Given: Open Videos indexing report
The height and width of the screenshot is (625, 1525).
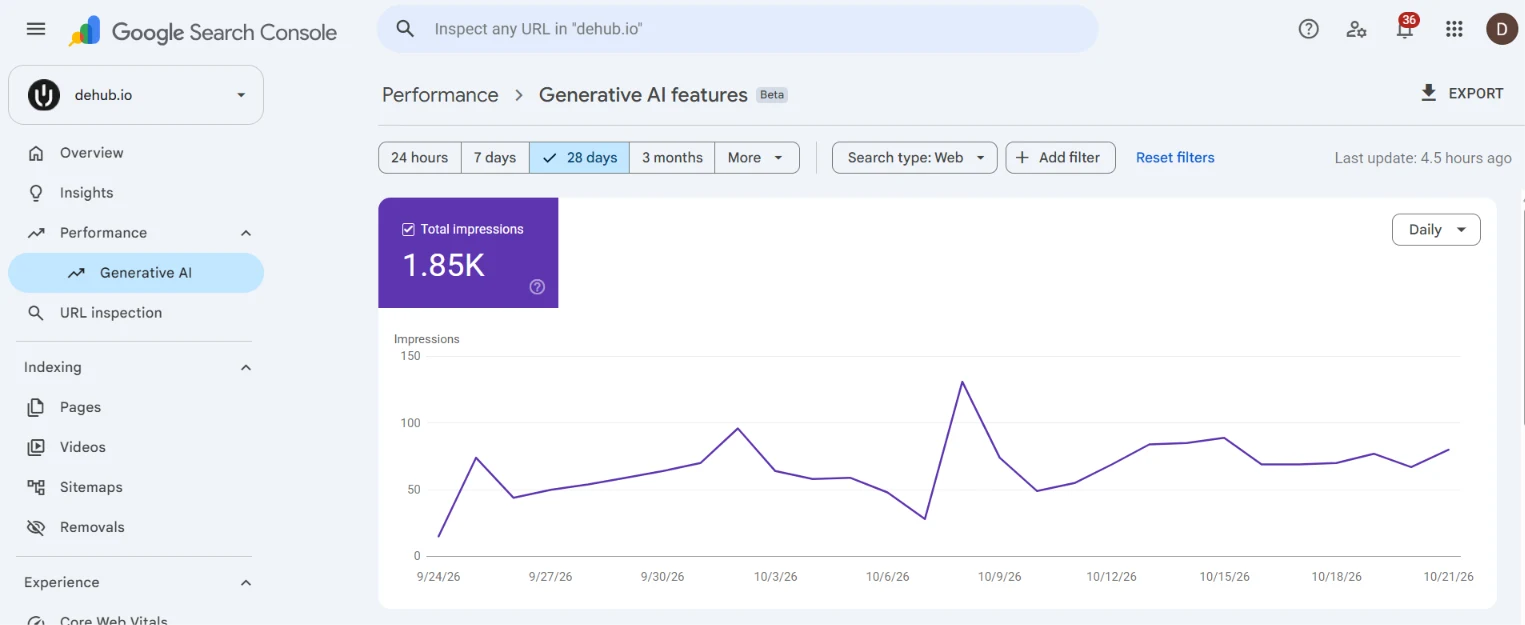Looking at the screenshot, I should [x=136, y=447].
